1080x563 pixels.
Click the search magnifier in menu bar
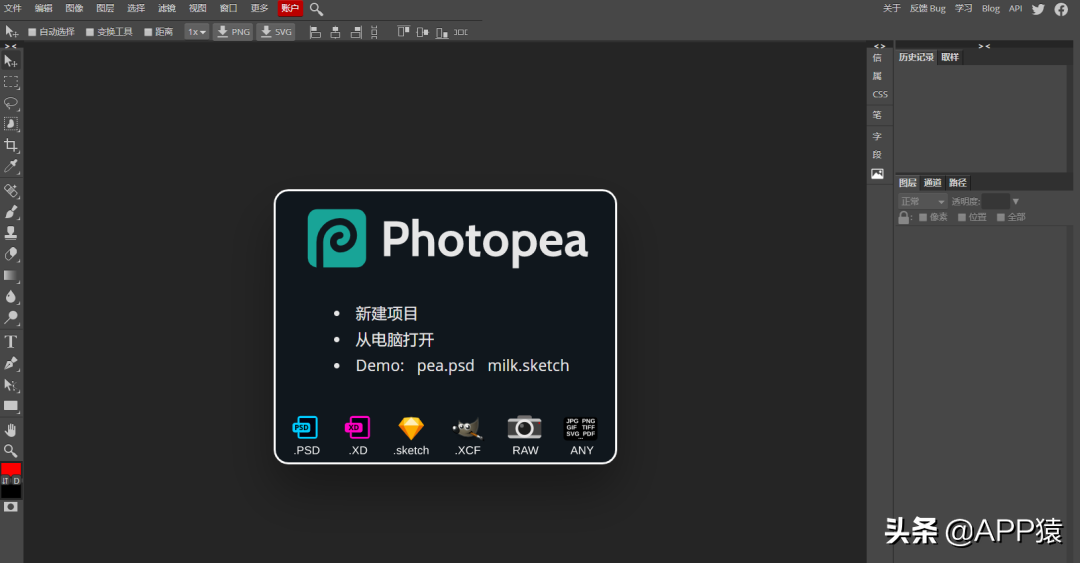[x=316, y=9]
